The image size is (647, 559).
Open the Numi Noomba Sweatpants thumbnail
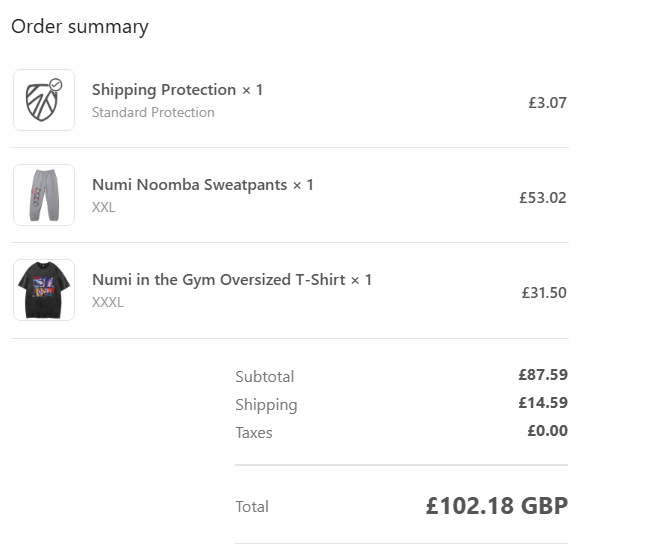click(44, 195)
